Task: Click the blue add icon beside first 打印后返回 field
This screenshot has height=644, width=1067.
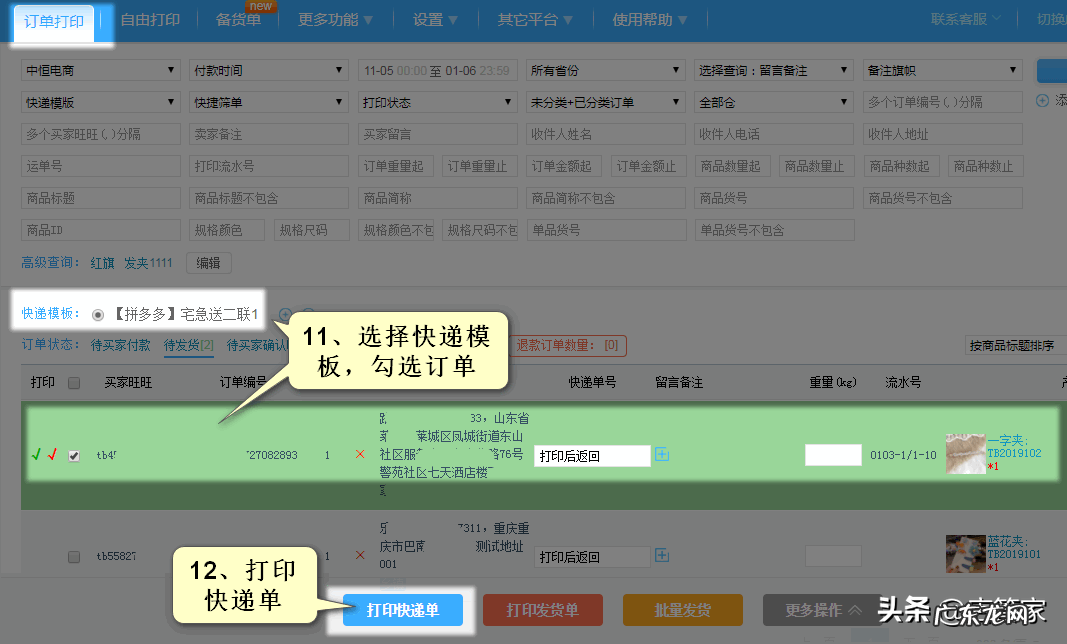Action: [662, 455]
